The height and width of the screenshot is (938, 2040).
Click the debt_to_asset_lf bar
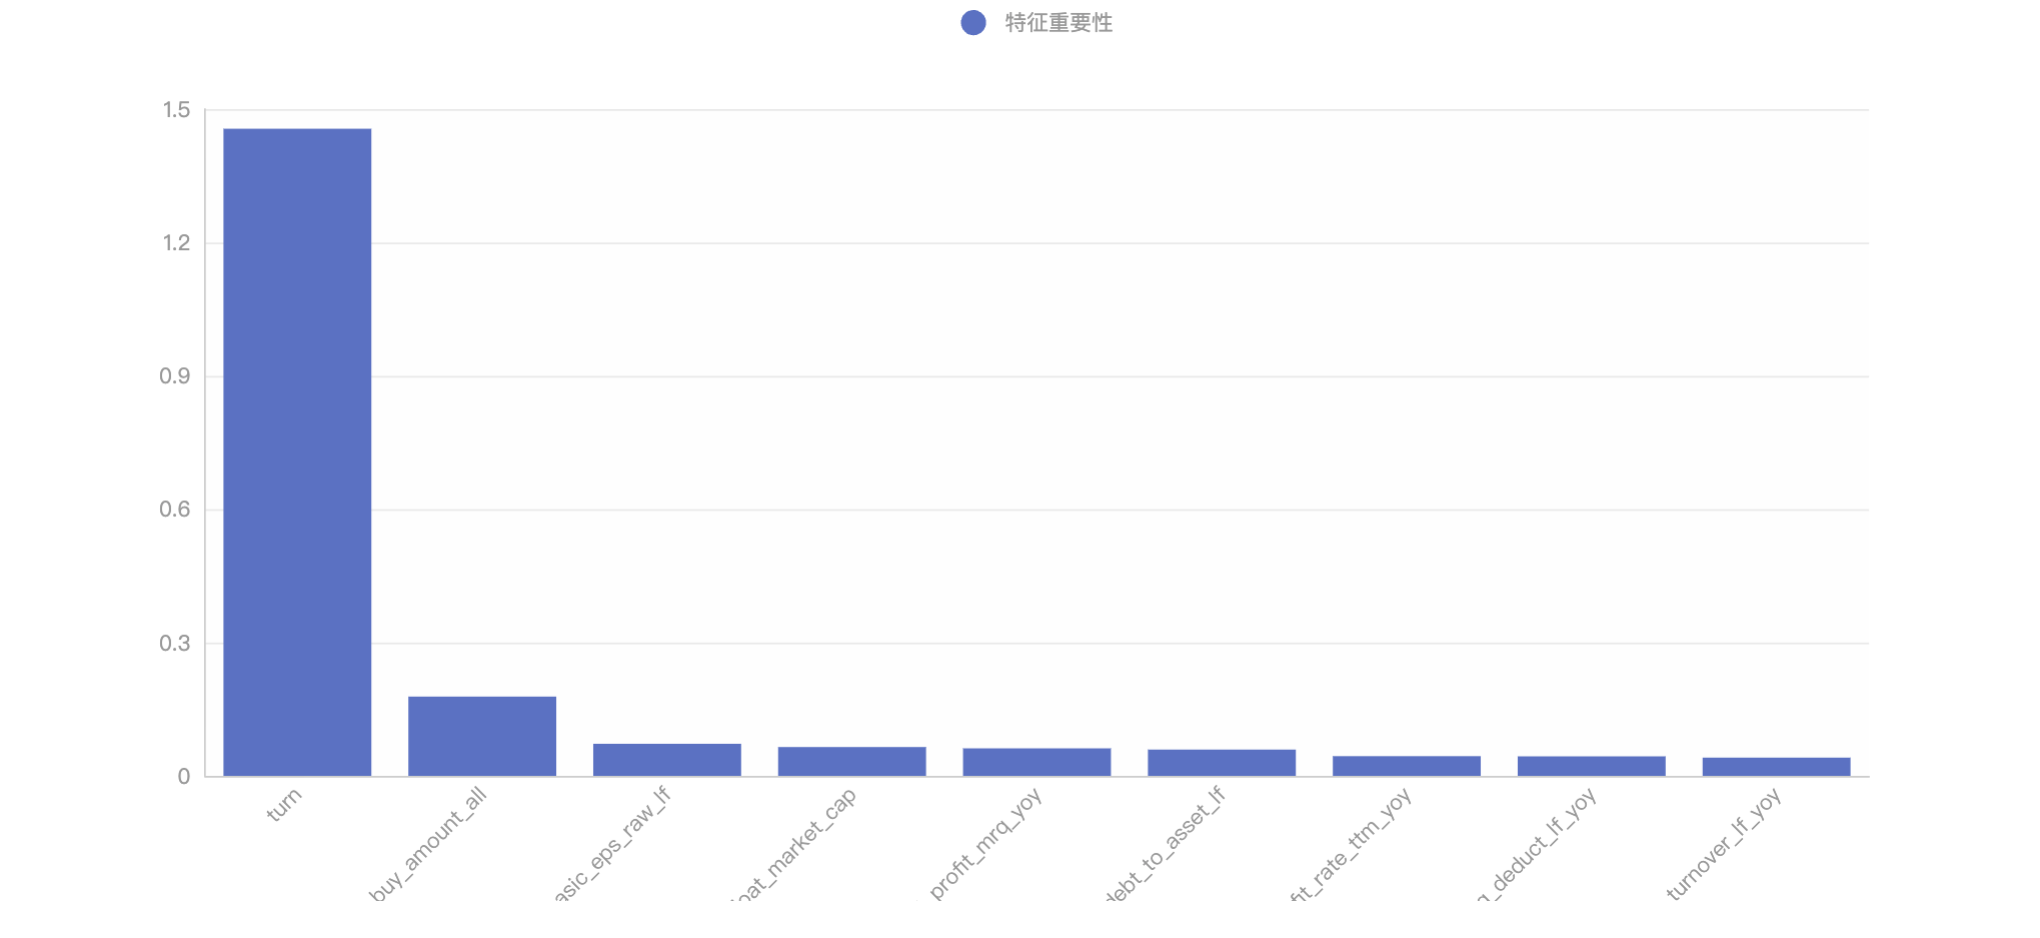click(1222, 763)
